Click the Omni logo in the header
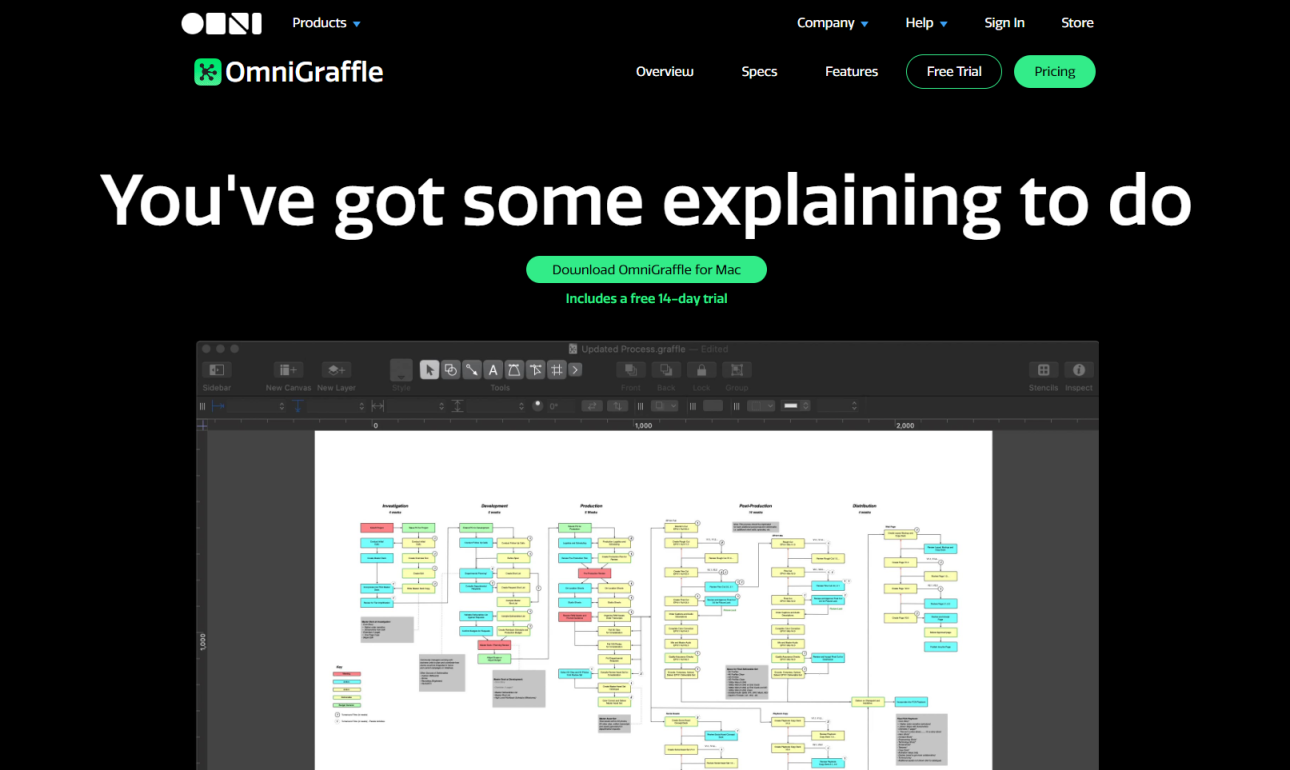1290x770 pixels. (x=221, y=23)
